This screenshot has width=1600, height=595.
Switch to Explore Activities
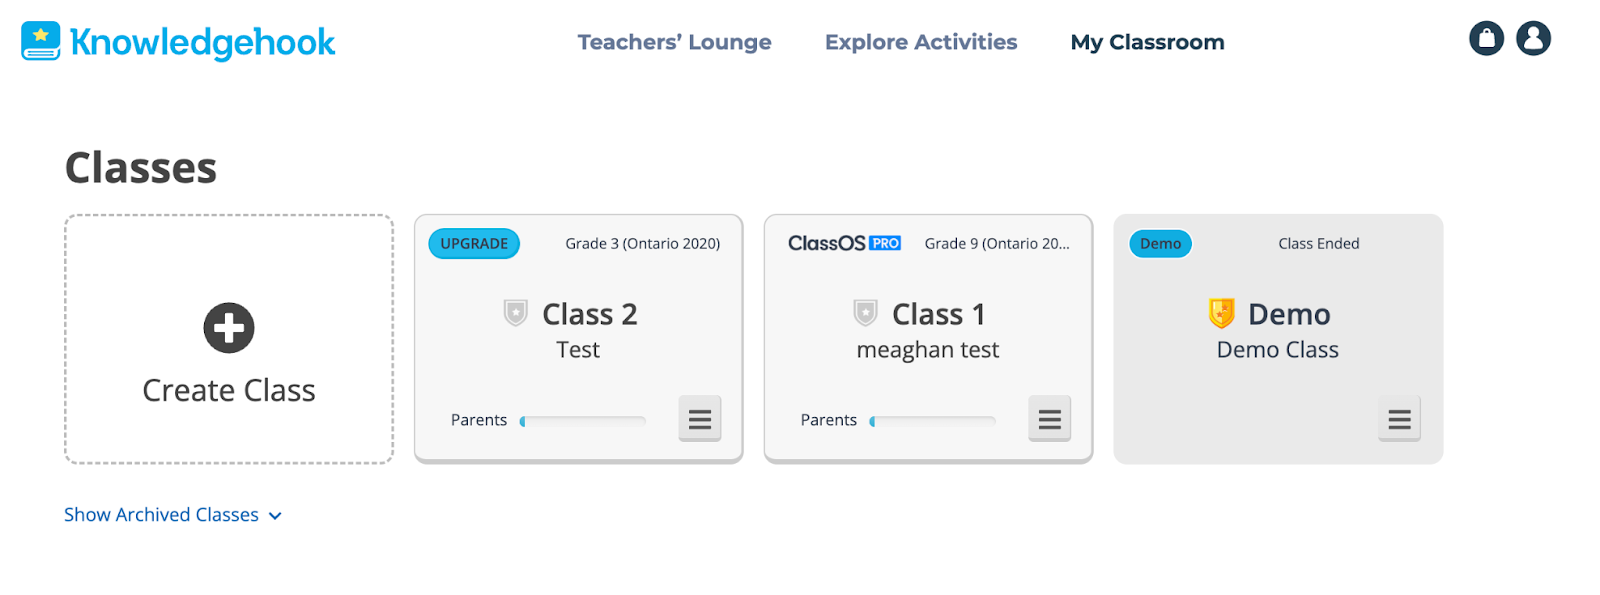pyautogui.click(x=919, y=42)
